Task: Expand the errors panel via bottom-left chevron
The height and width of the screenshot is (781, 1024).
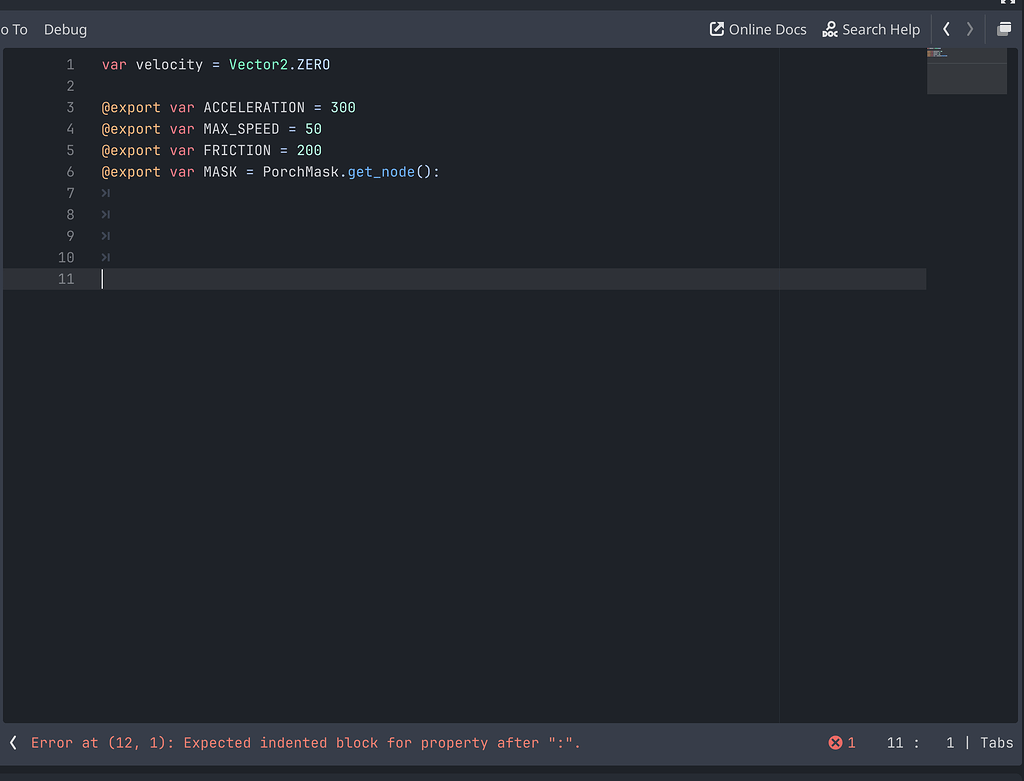Action: pos(12,743)
